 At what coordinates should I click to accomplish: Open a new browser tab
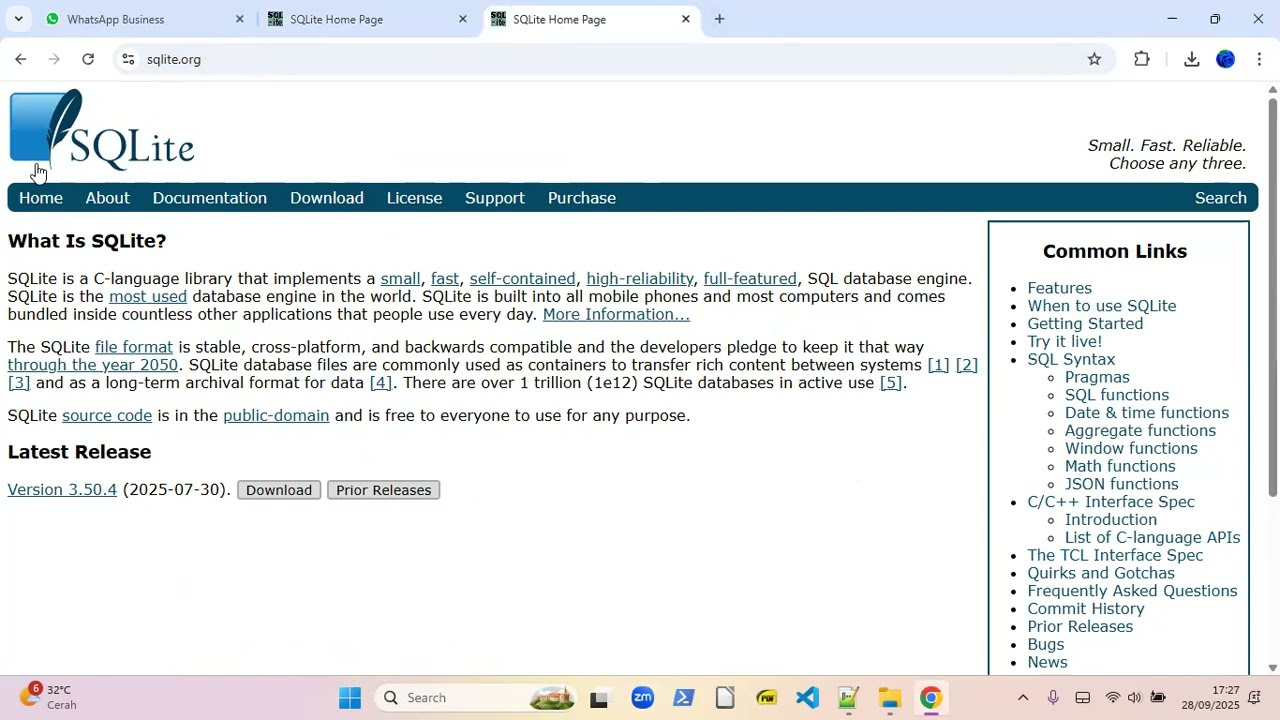[x=719, y=19]
